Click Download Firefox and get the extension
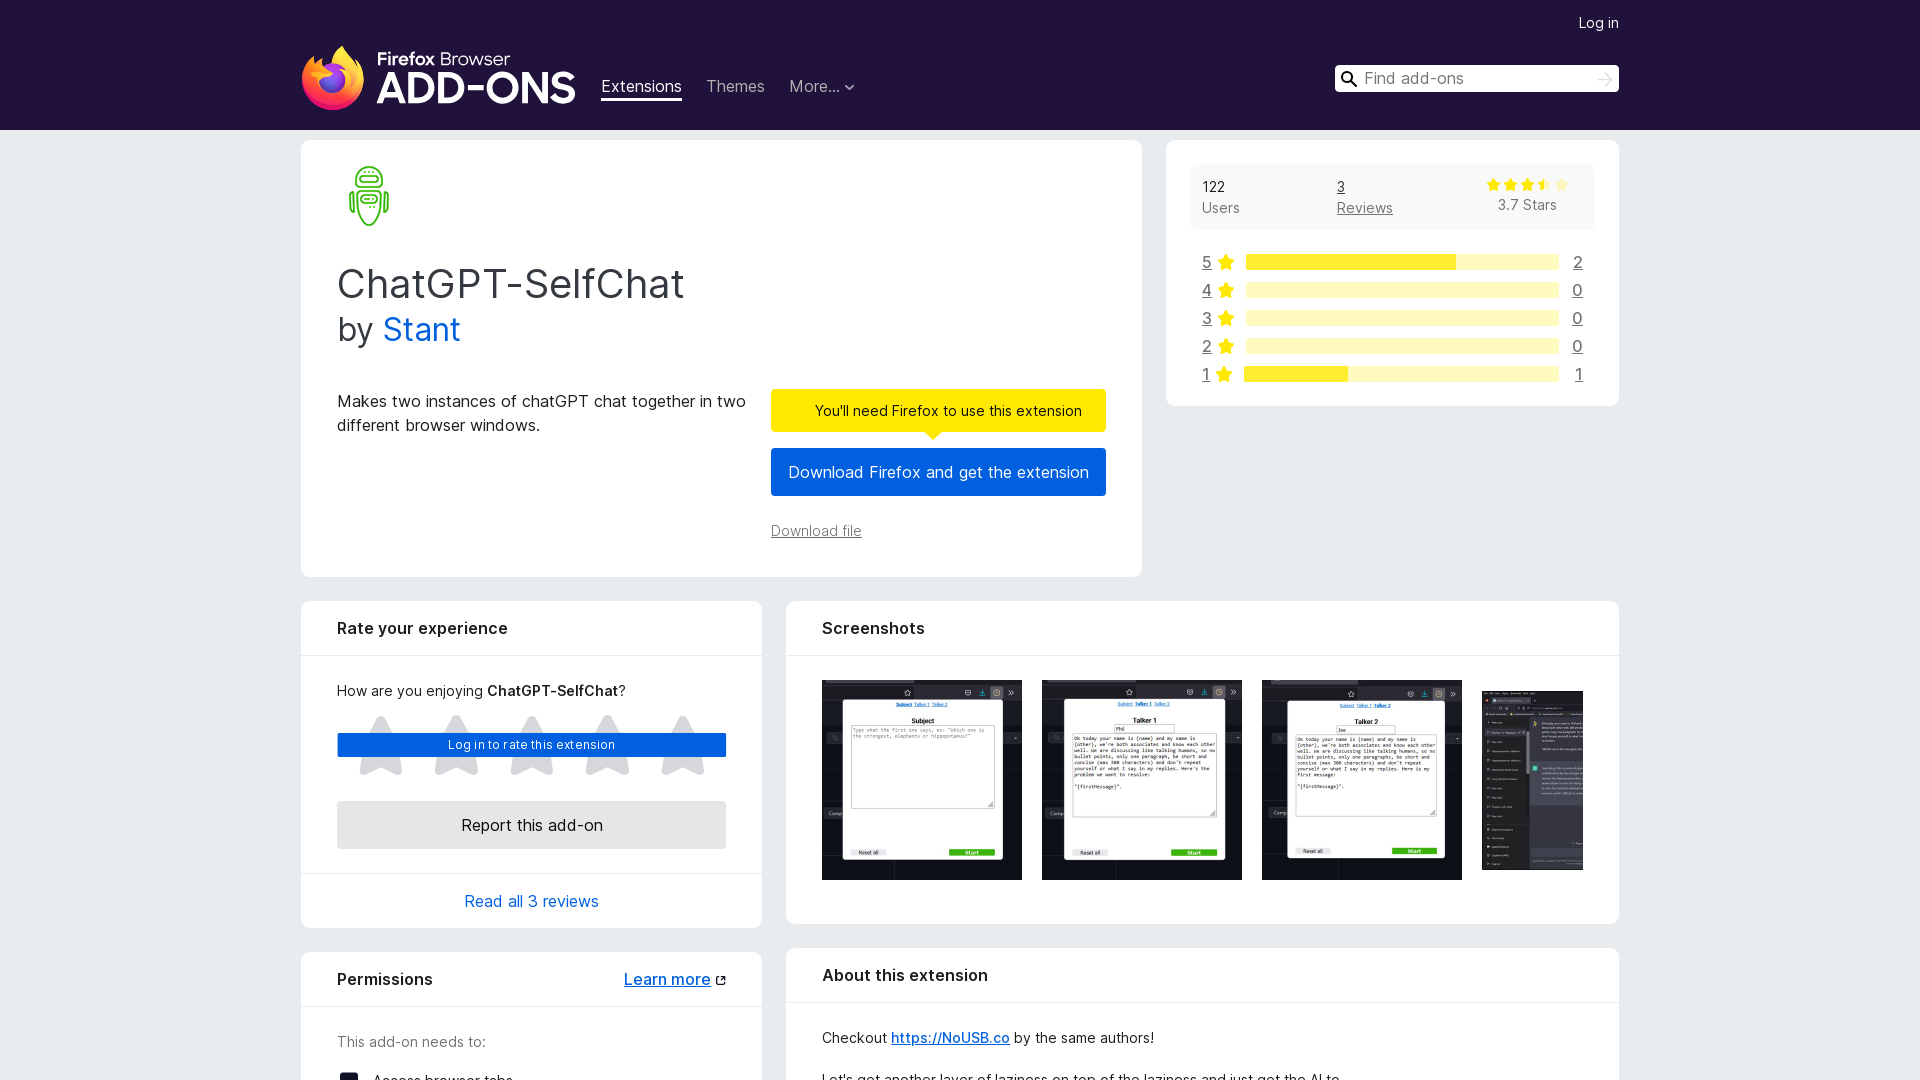Screen dimensions: 1920x1080 click(938, 472)
